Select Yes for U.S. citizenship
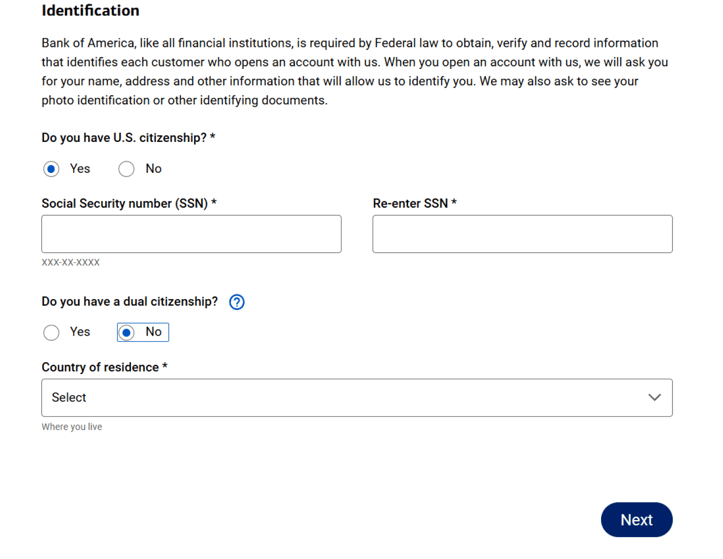Image resolution: width=723 pixels, height=559 pixels. 51,169
